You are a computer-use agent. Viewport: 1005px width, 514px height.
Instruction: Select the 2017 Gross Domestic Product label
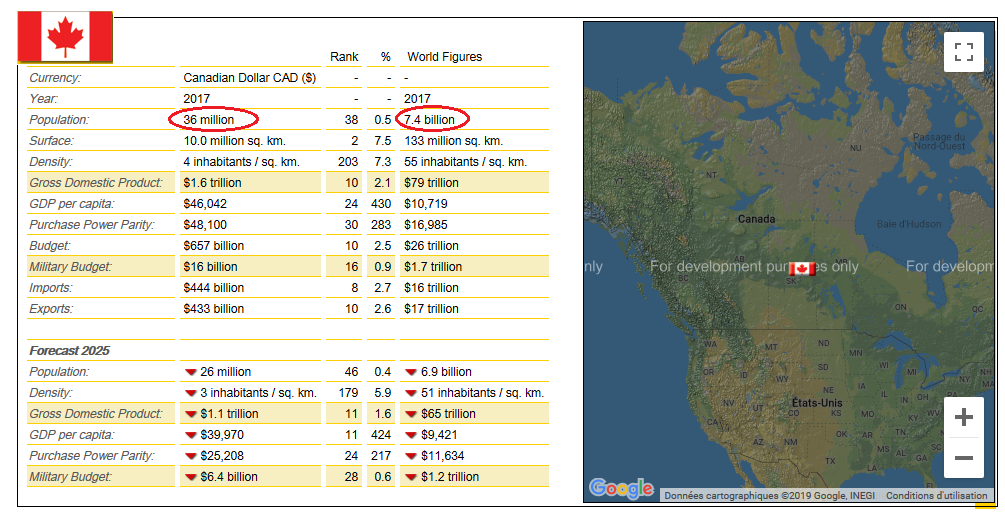pyautogui.click(x=96, y=183)
